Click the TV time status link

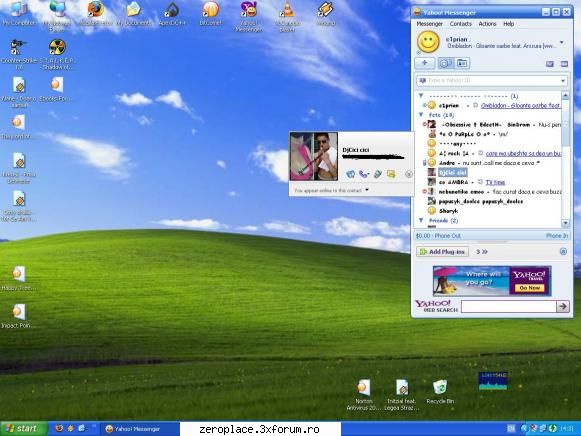click(x=495, y=182)
